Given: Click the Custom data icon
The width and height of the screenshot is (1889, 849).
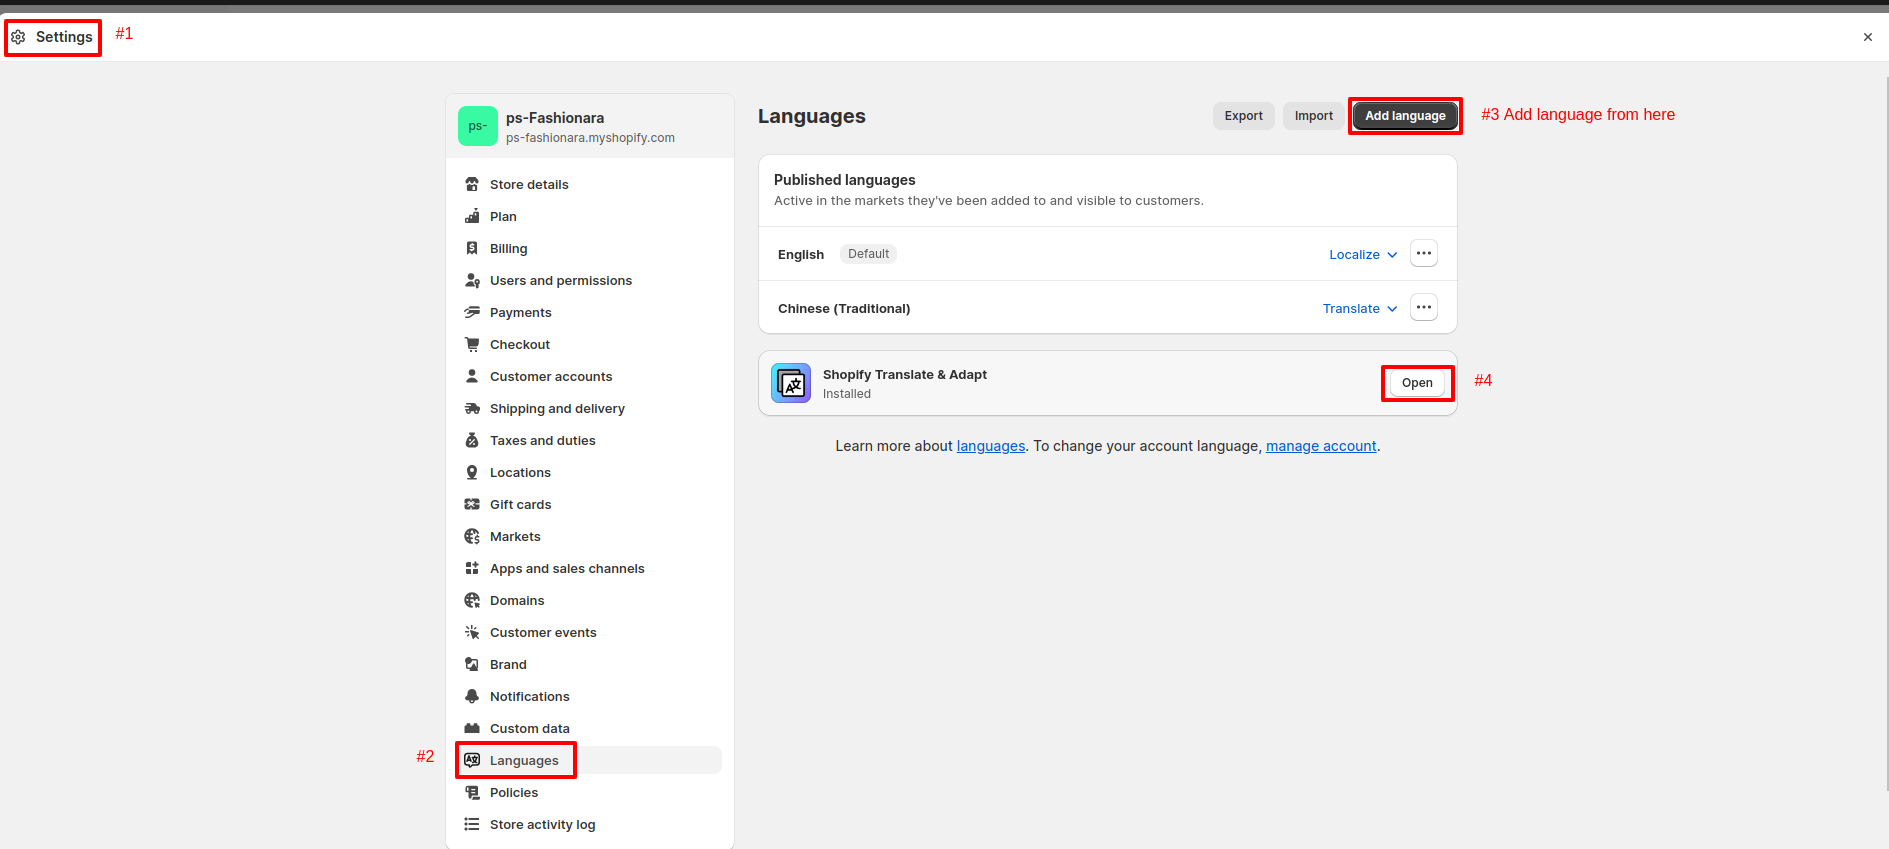Looking at the screenshot, I should 472,728.
